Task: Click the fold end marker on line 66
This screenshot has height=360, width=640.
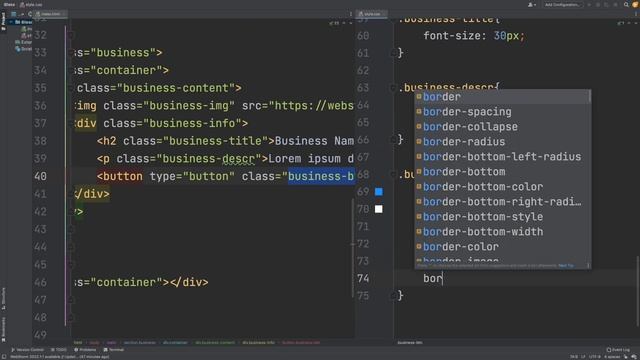Action: pyautogui.click(x=393, y=139)
